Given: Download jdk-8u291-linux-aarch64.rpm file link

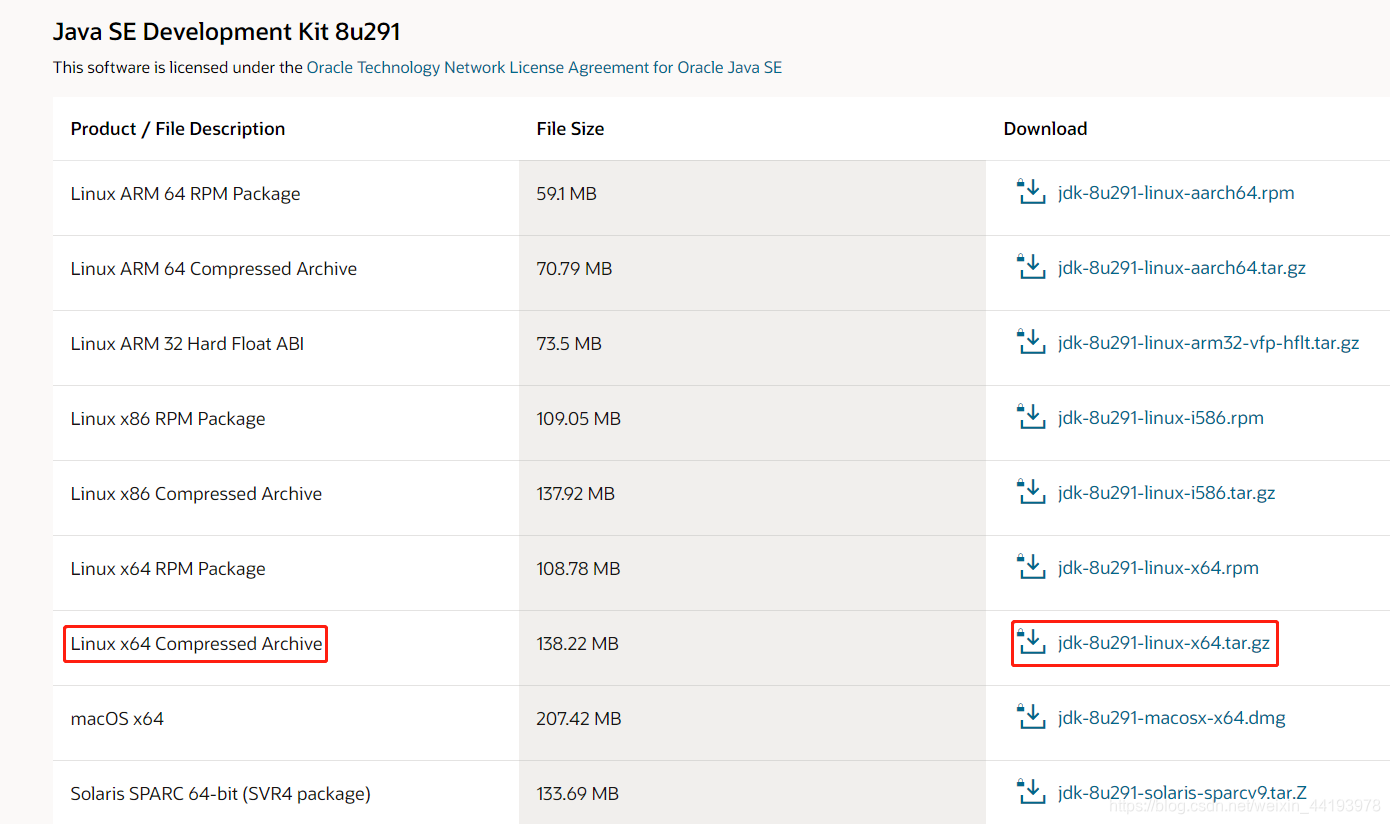Looking at the screenshot, I should point(1176,193).
